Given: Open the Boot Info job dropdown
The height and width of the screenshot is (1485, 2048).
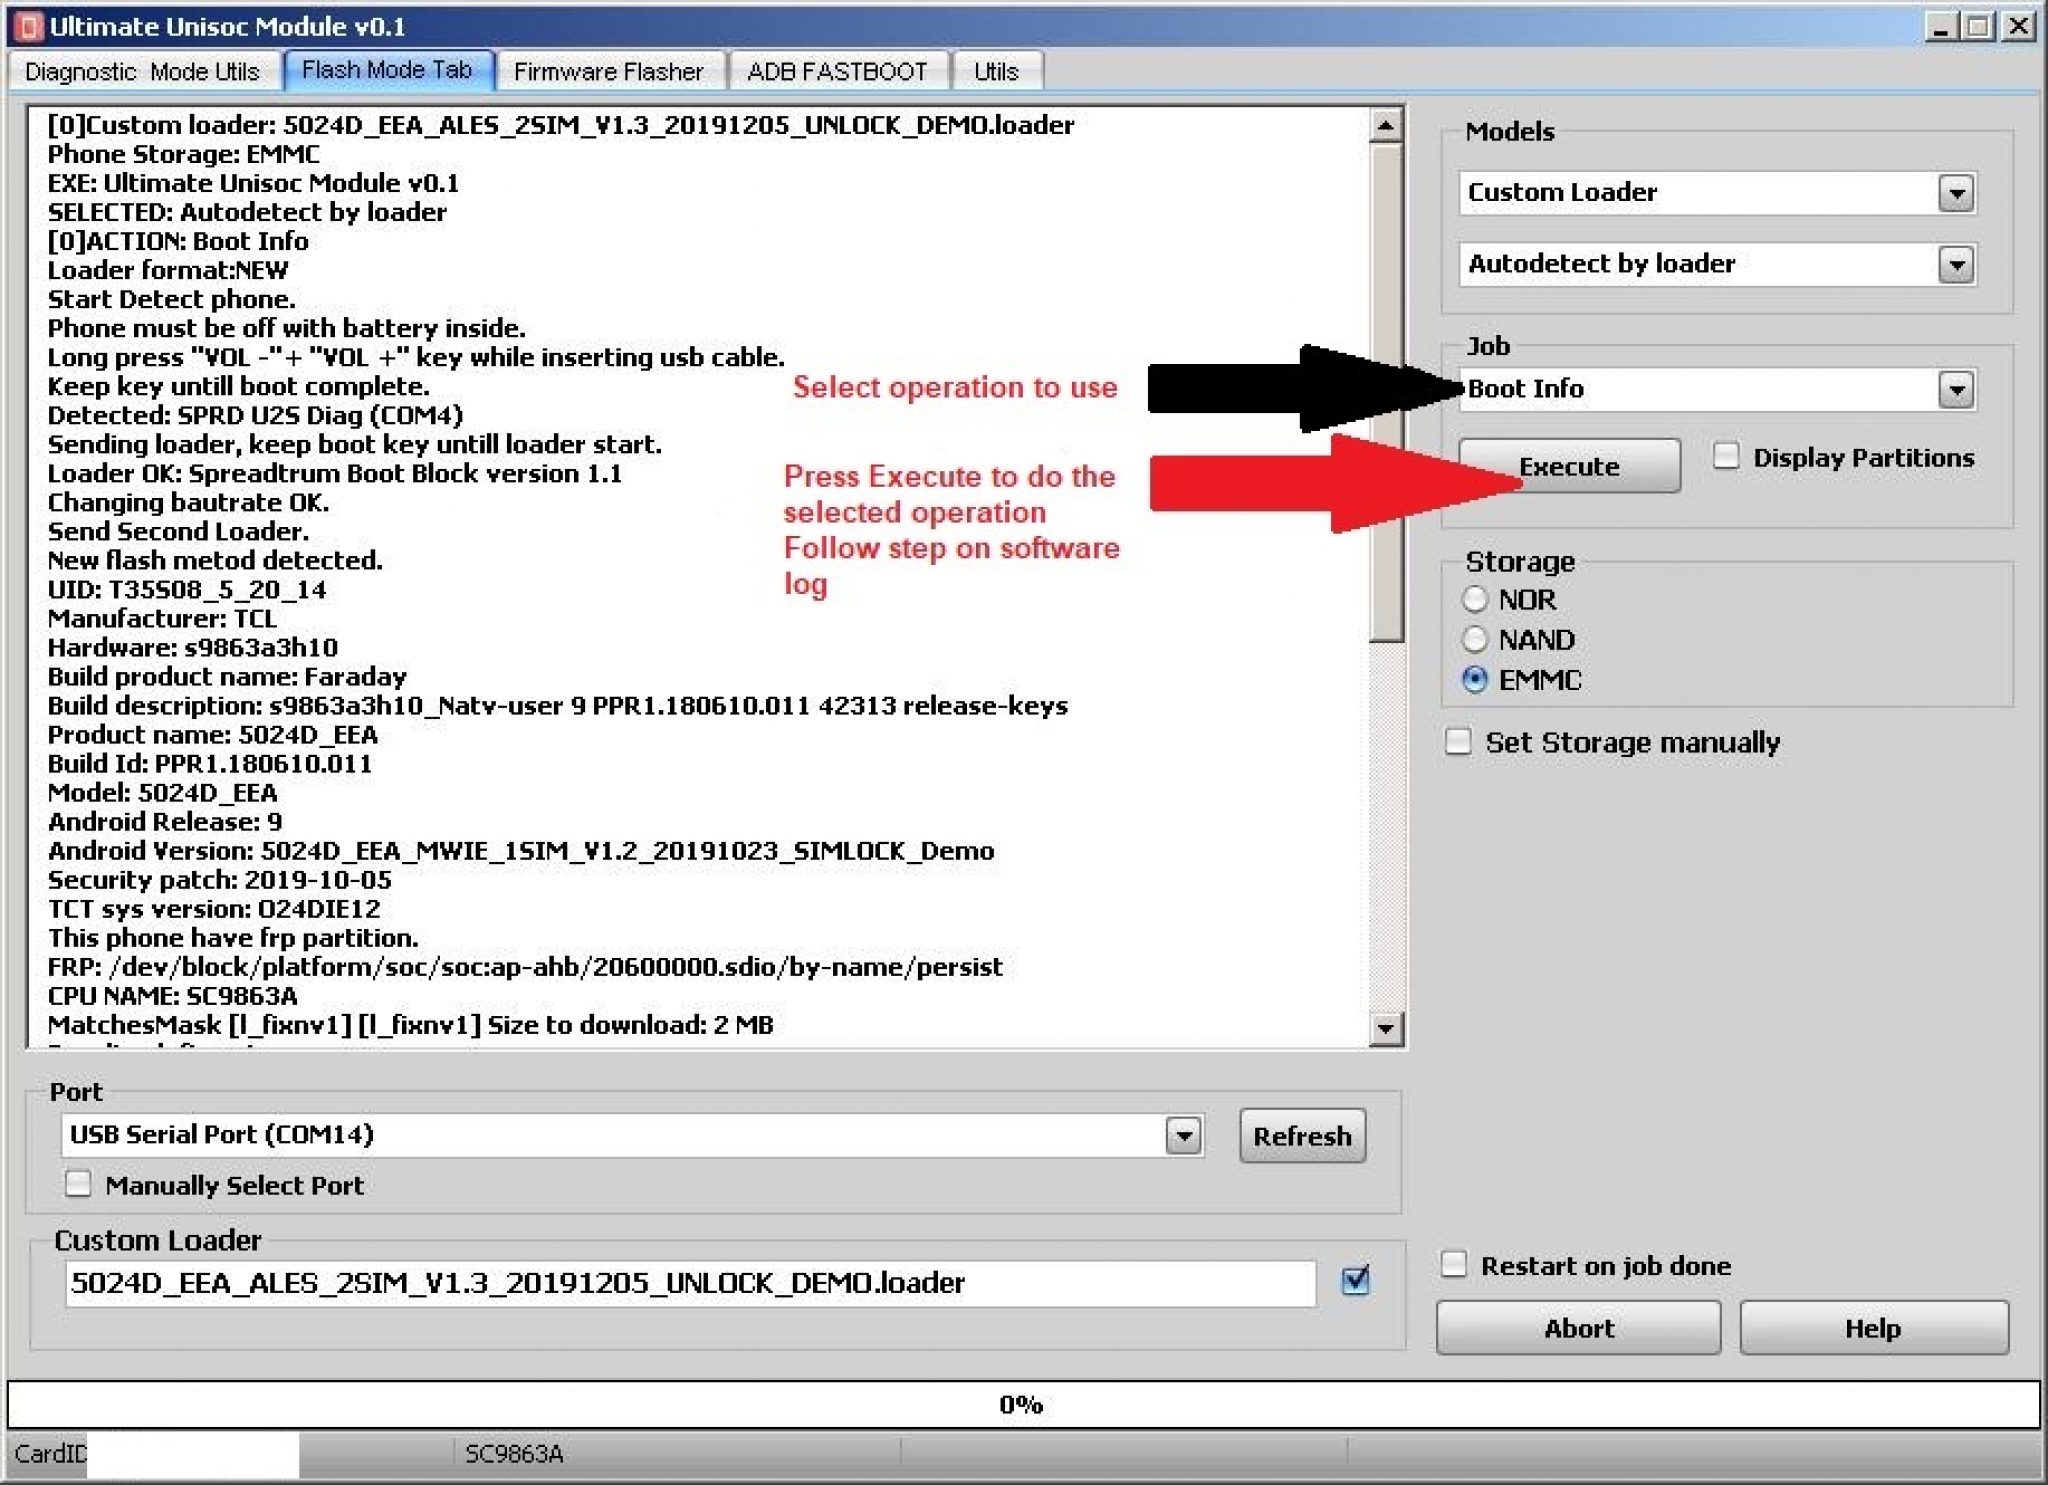Looking at the screenshot, I should (1955, 389).
